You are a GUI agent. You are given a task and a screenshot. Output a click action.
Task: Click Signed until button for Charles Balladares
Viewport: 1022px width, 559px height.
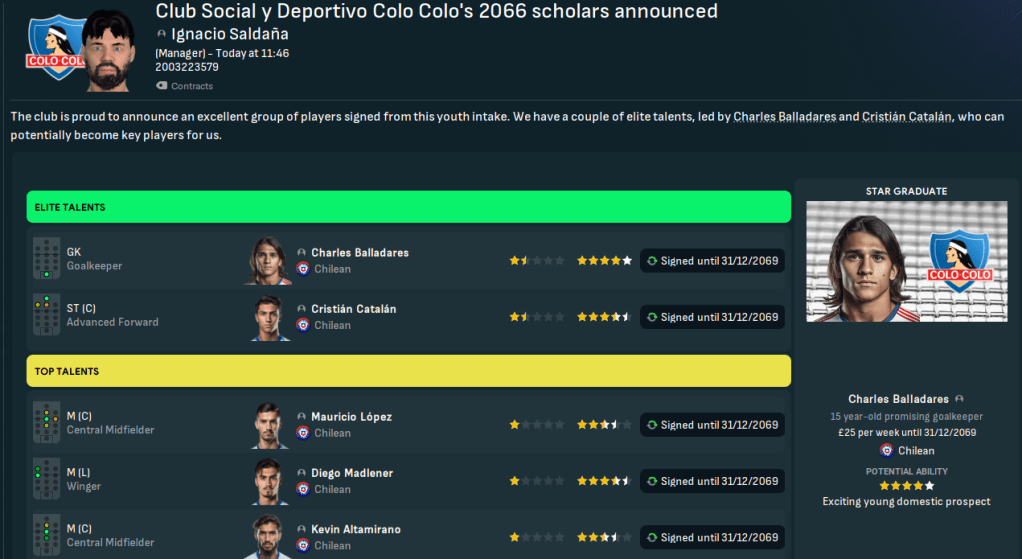(712, 261)
